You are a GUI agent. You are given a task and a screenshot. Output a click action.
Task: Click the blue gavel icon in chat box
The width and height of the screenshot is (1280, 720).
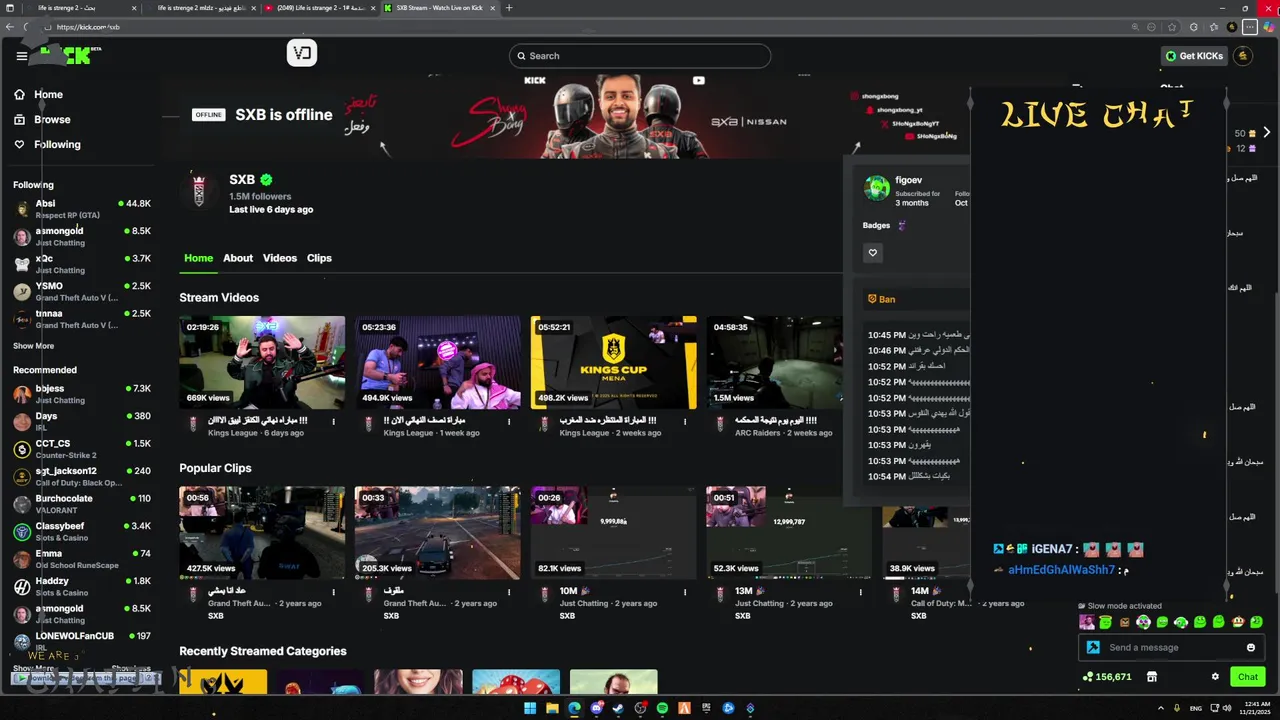(x=1094, y=647)
